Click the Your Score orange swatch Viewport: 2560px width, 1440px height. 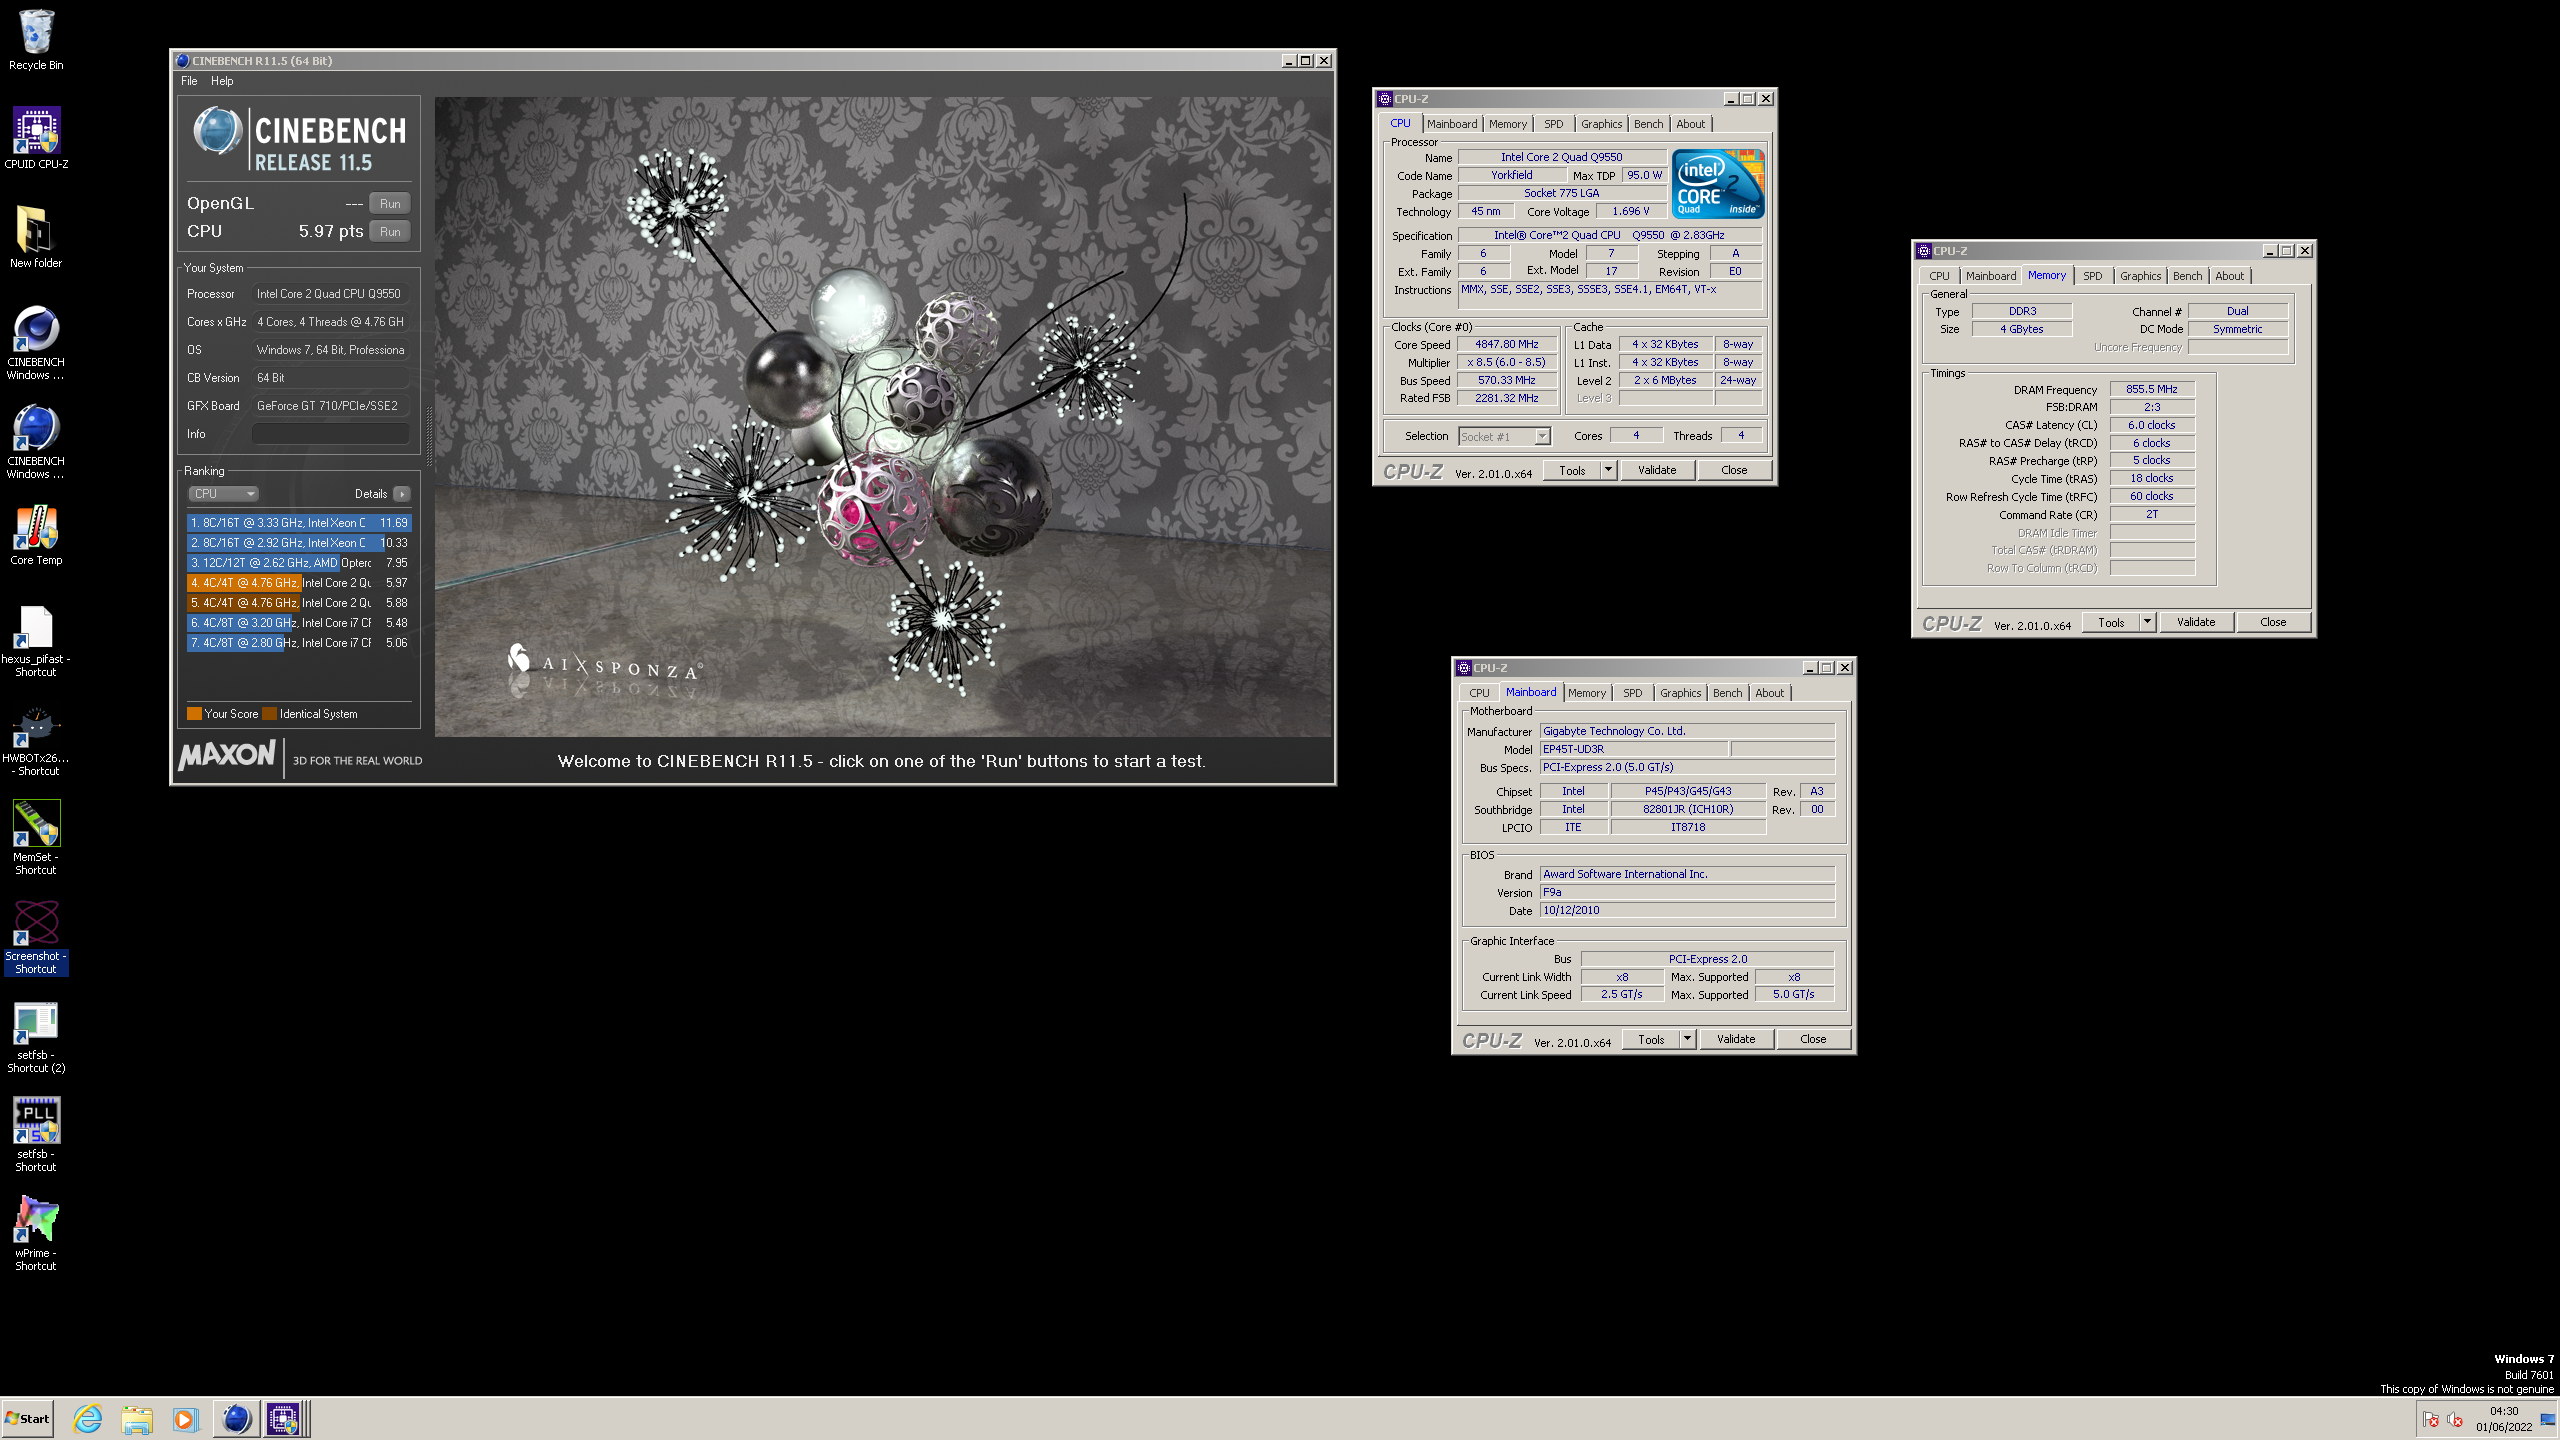click(194, 714)
